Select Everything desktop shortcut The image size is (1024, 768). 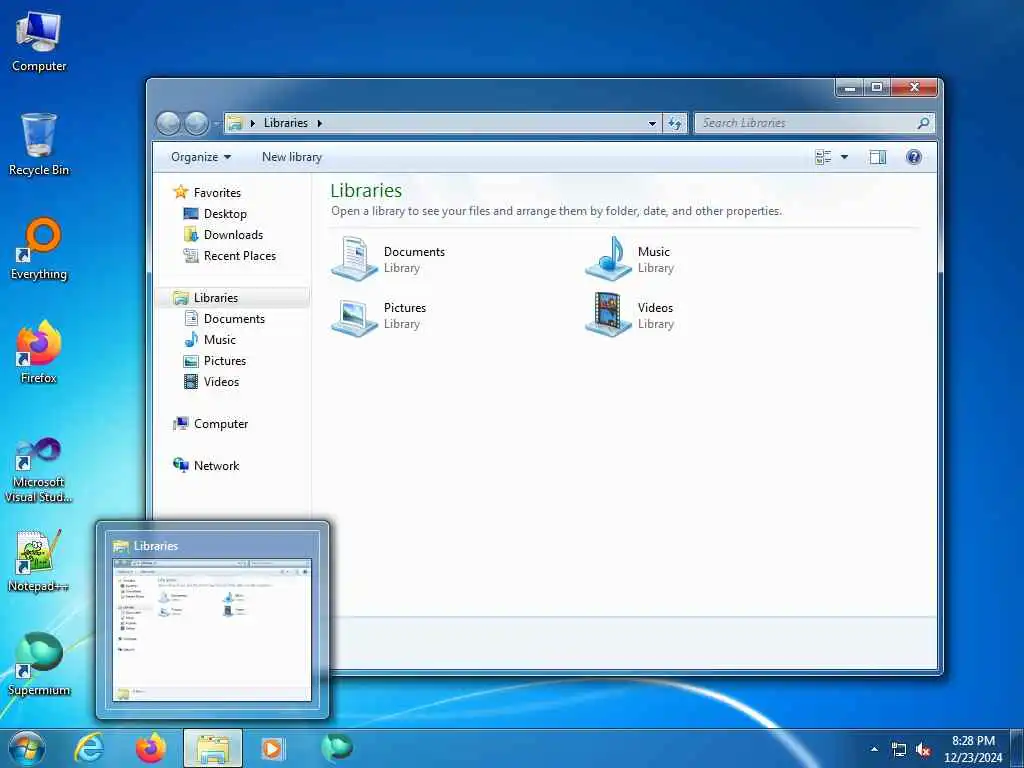pyautogui.click(x=39, y=249)
